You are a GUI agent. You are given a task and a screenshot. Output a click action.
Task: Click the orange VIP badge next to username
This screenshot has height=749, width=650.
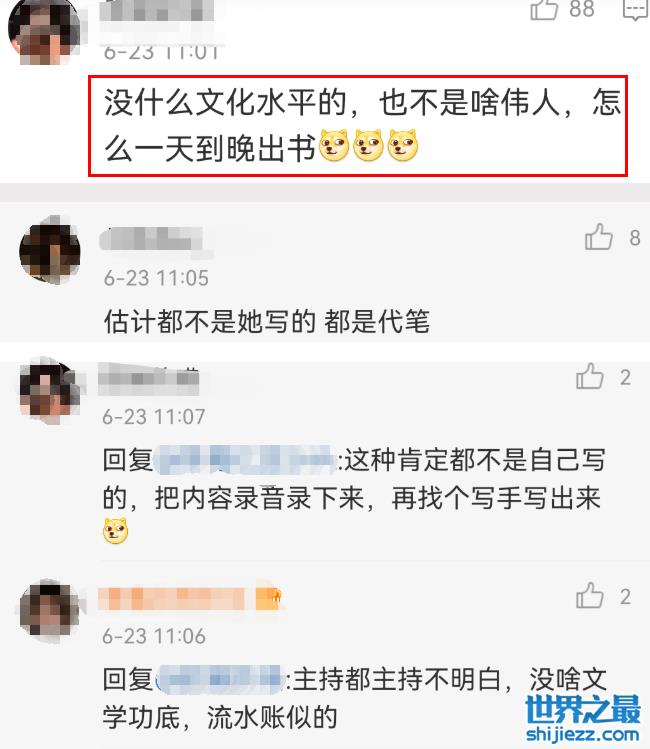[269, 598]
